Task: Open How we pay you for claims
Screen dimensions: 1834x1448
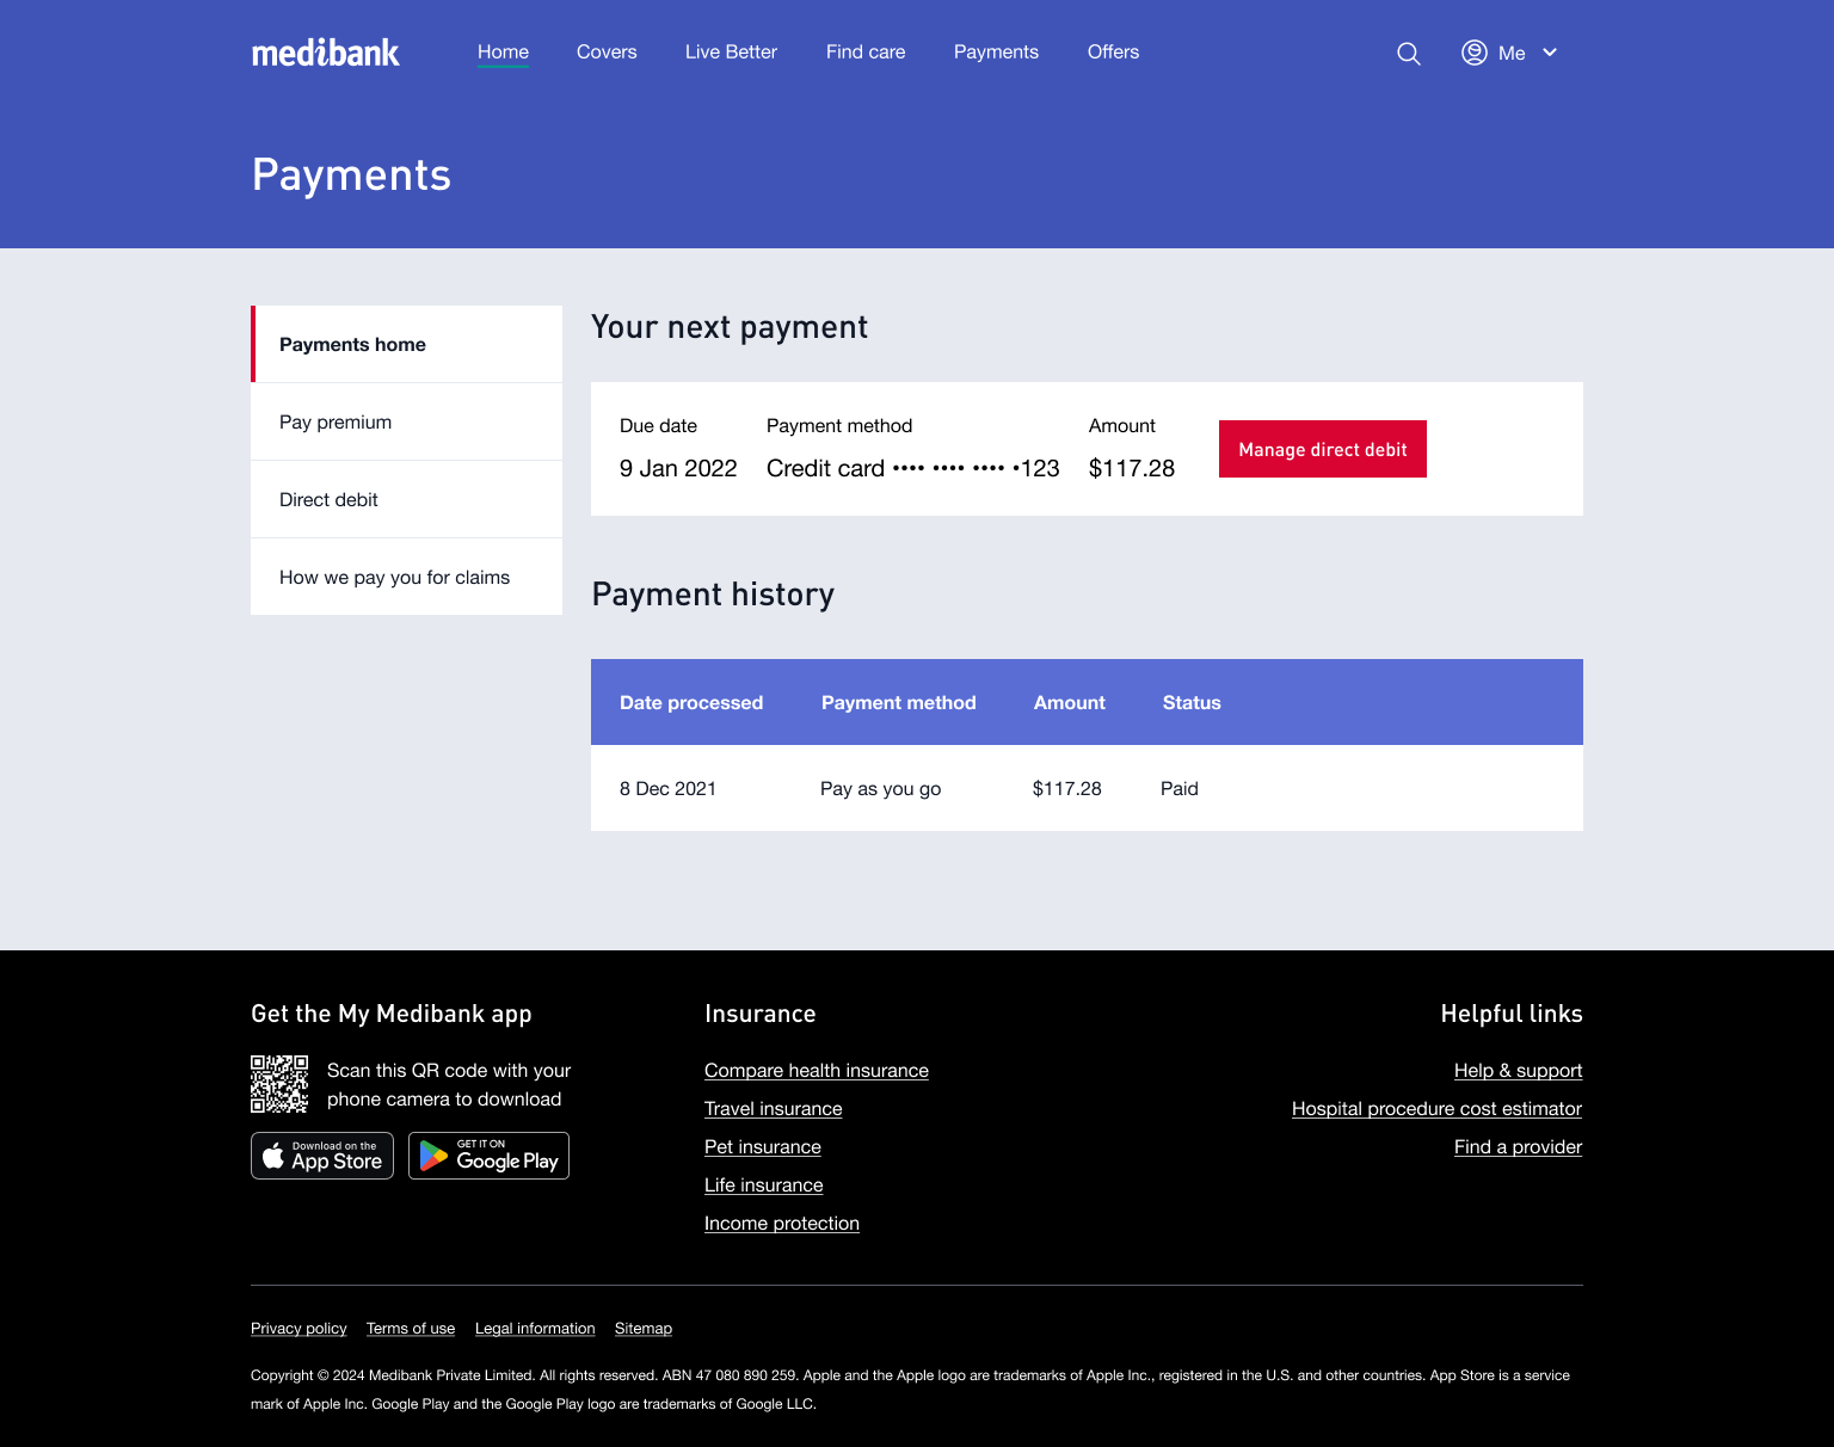Action: coord(394,576)
